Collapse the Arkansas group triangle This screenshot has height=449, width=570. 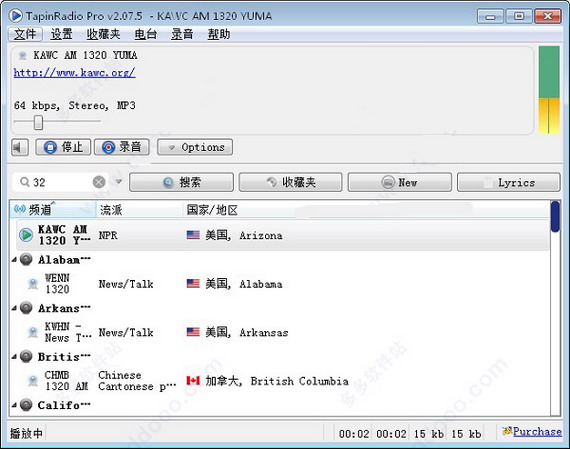14,308
